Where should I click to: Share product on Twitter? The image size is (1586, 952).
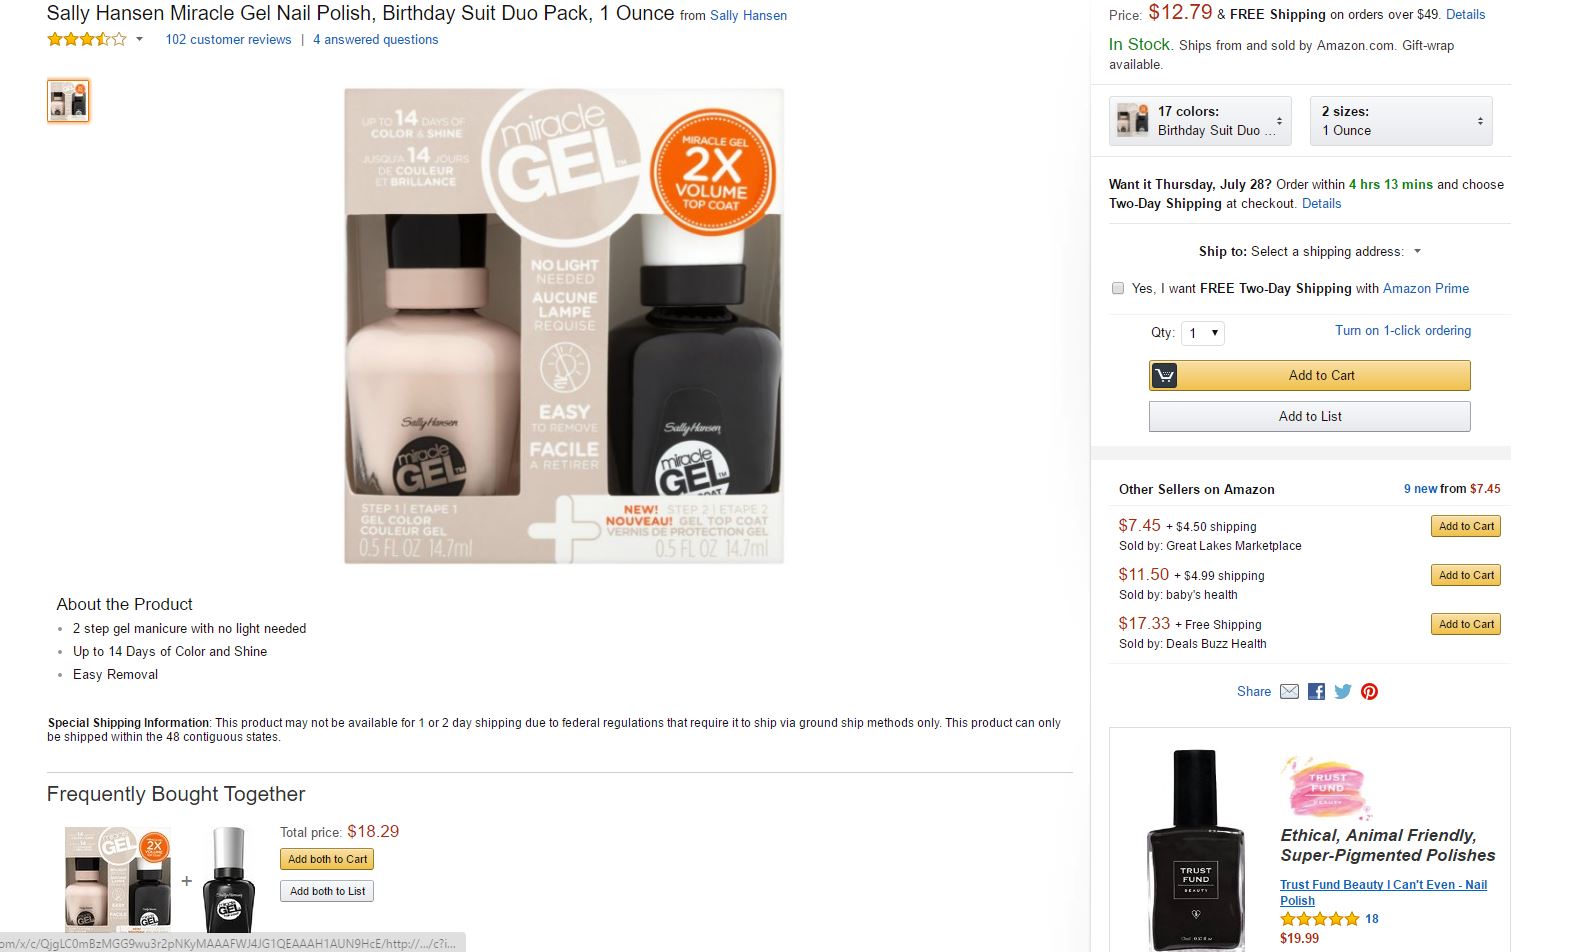(x=1343, y=692)
